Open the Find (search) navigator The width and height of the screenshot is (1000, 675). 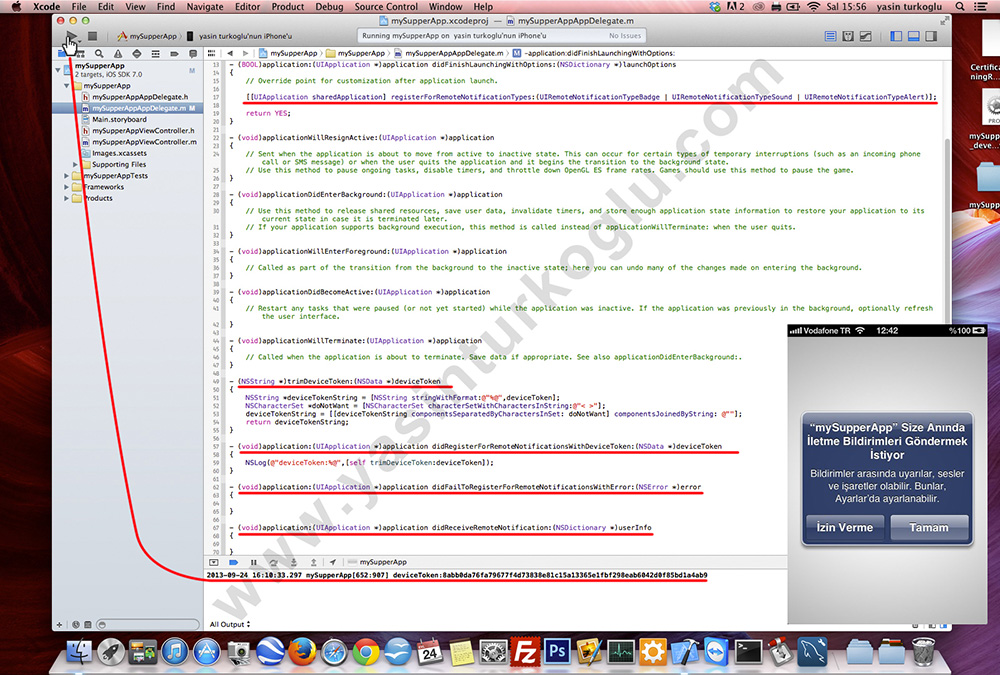coord(99,54)
